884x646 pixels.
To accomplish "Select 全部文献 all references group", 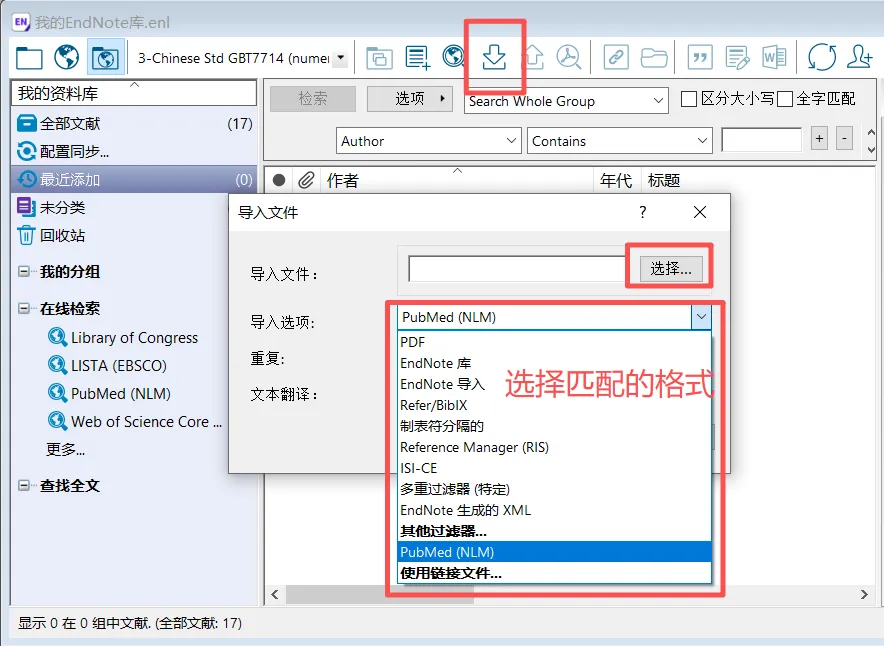I will [134, 123].
